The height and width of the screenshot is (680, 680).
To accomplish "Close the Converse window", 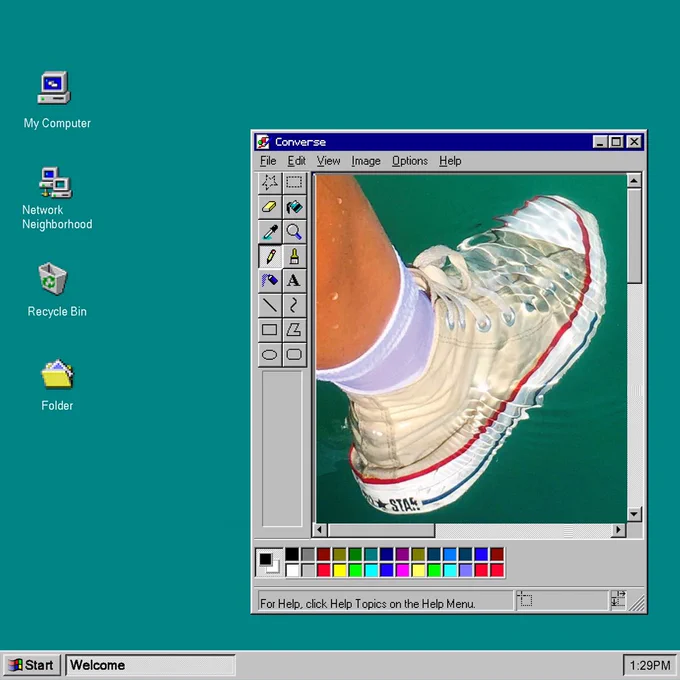I will 634,142.
